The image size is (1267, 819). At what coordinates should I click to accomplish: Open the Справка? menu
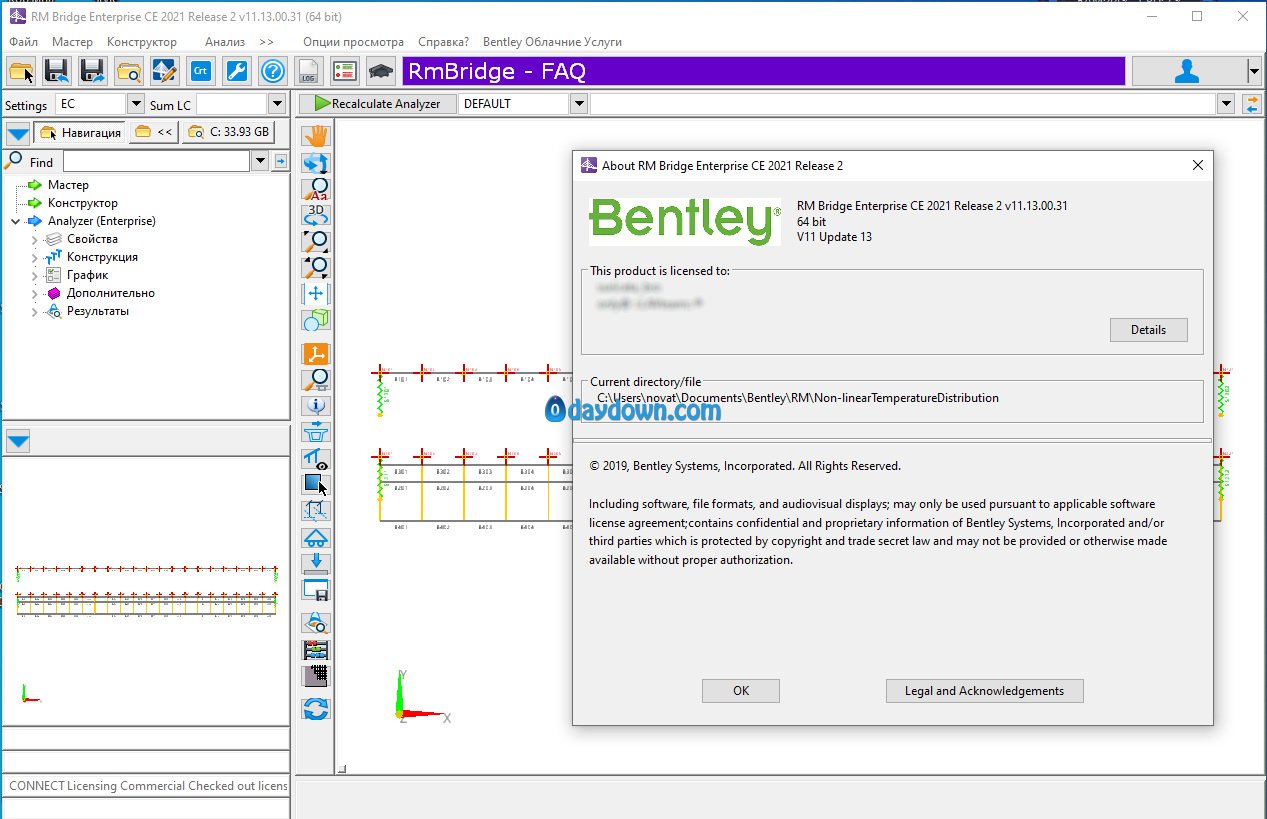click(443, 42)
